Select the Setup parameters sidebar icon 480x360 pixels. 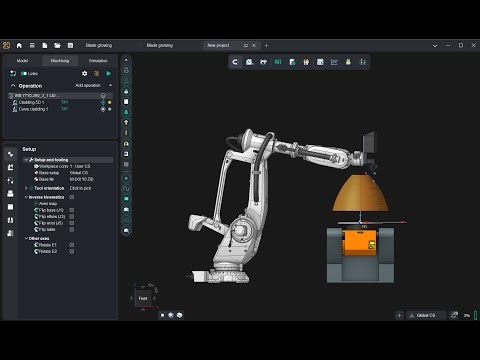(10, 154)
